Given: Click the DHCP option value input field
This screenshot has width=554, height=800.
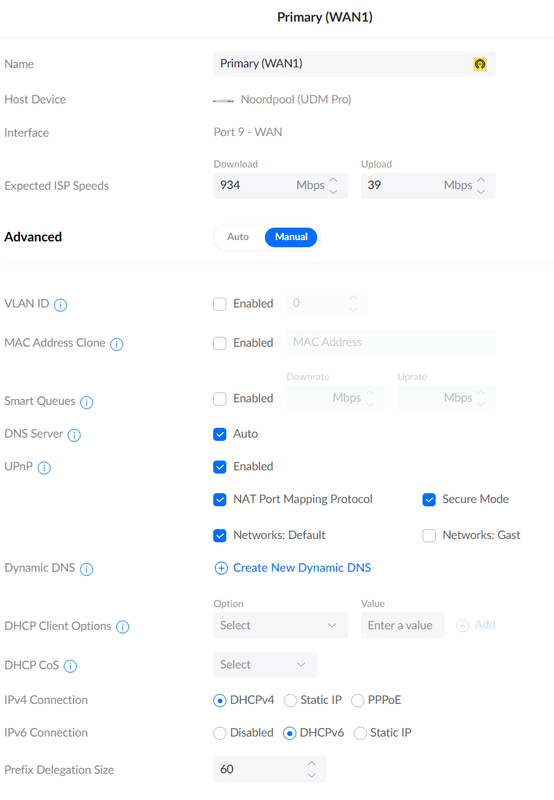Looking at the screenshot, I should tap(403, 626).
